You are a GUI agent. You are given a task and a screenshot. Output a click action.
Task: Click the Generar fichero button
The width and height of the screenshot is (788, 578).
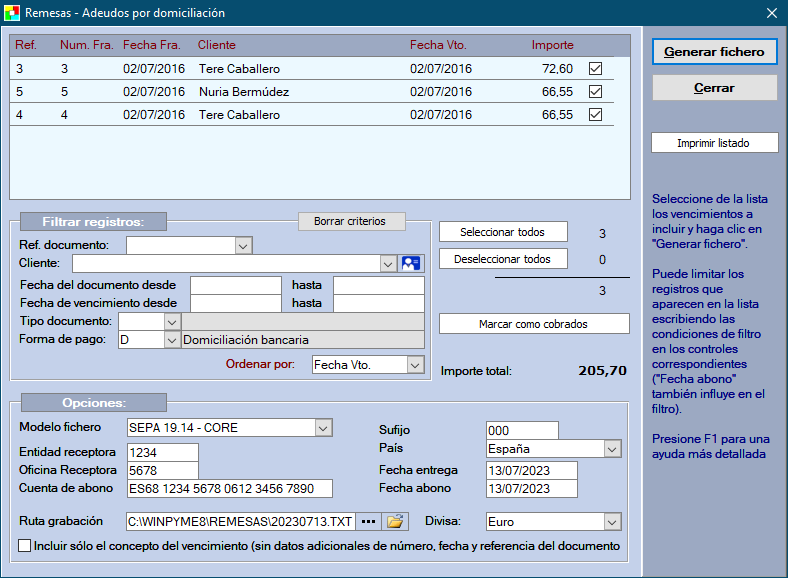coord(714,52)
